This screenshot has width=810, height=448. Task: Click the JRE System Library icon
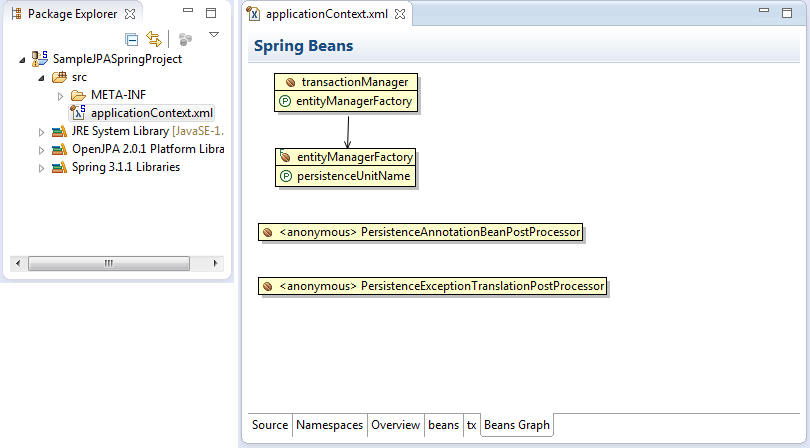point(59,131)
